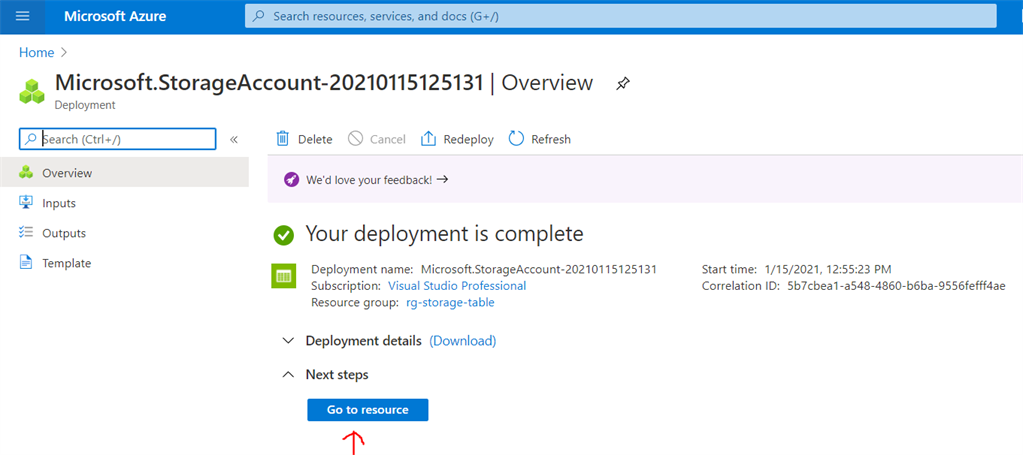Image resolution: width=1023 pixels, height=455 pixels.
Task: Click the Go to resource button
Action: [x=367, y=410]
